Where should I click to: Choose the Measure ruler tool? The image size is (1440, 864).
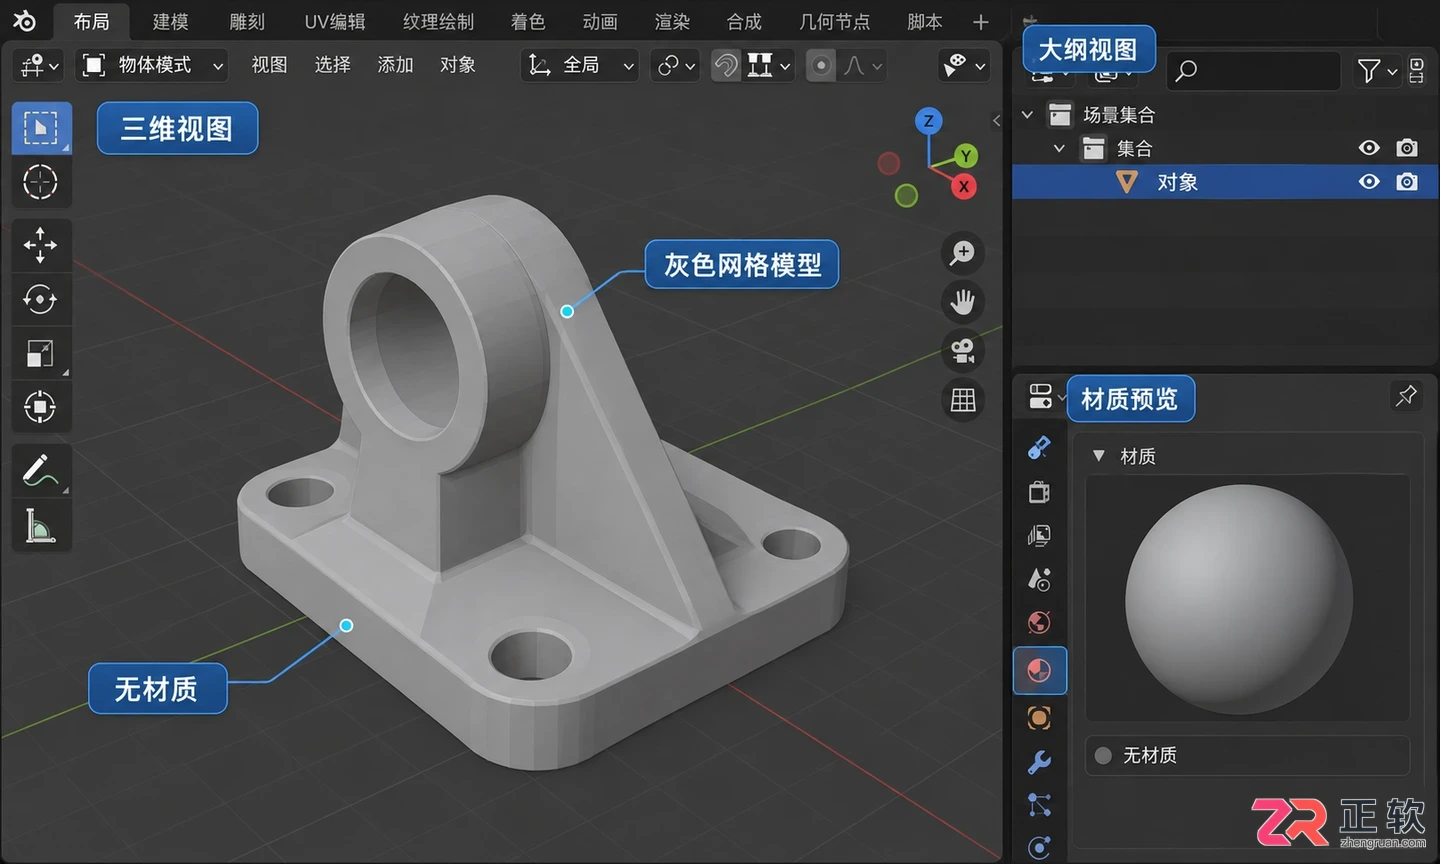41,525
